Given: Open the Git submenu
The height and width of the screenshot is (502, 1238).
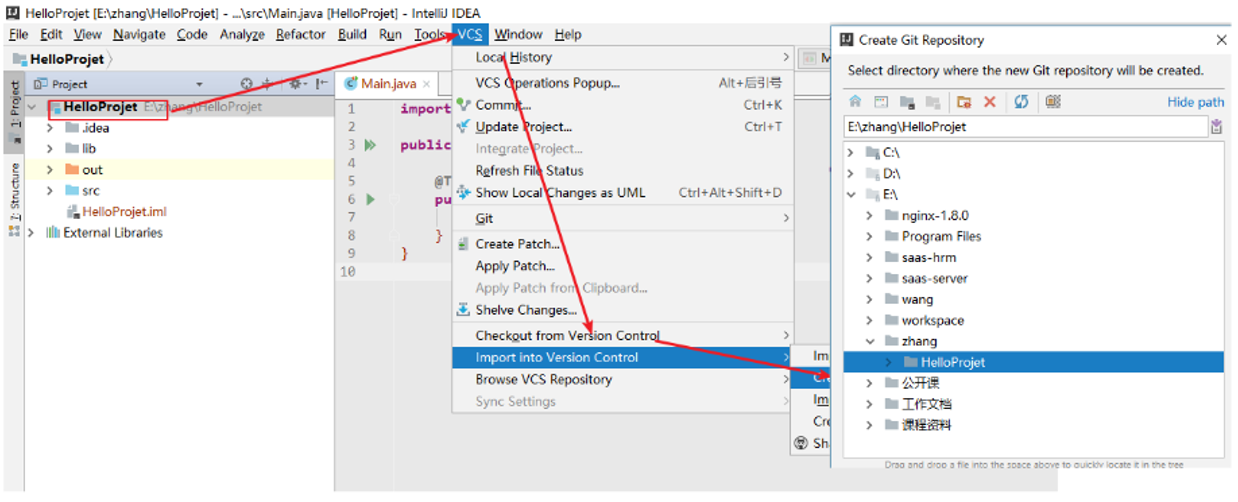Looking at the screenshot, I should tap(623, 218).
